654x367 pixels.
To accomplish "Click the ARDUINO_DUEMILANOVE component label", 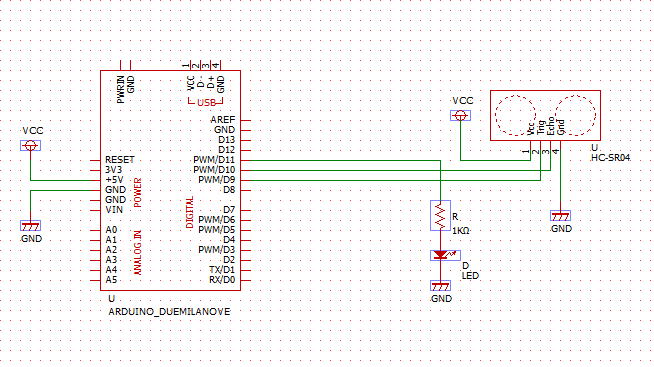I will pos(169,312).
